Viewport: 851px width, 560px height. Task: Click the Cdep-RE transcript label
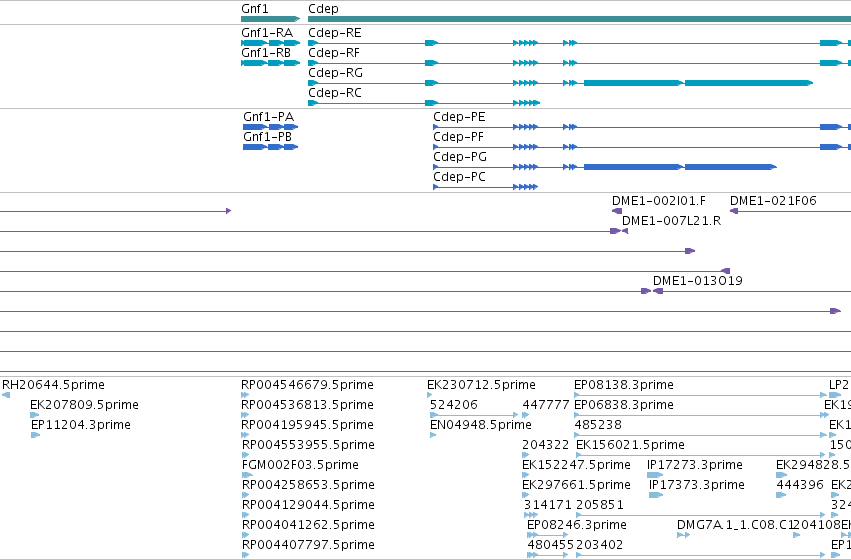pyautogui.click(x=334, y=33)
